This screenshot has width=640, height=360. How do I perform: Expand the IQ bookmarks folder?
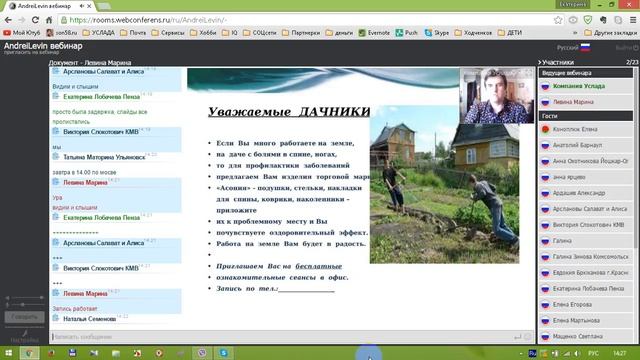pyautogui.click(x=229, y=33)
